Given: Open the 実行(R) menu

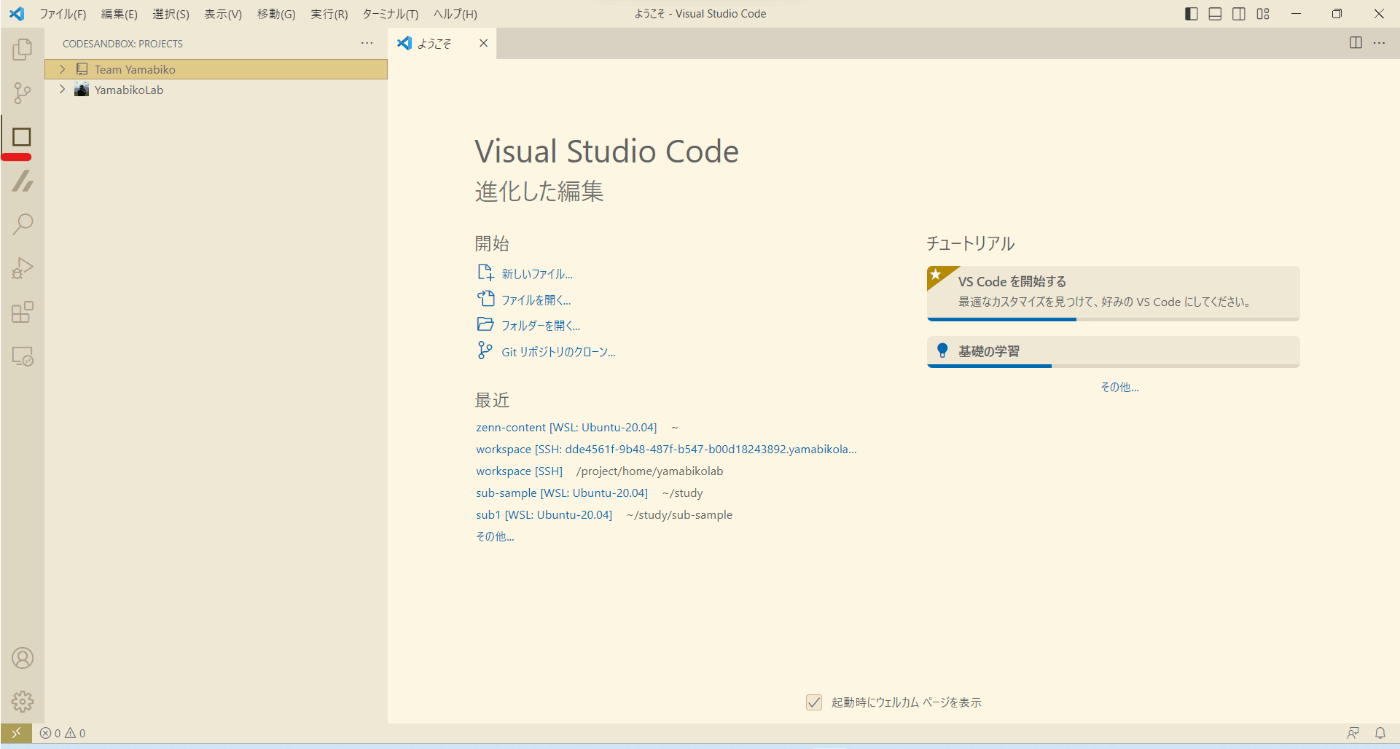Looking at the screenshot, I should click(x=329, y=14).
